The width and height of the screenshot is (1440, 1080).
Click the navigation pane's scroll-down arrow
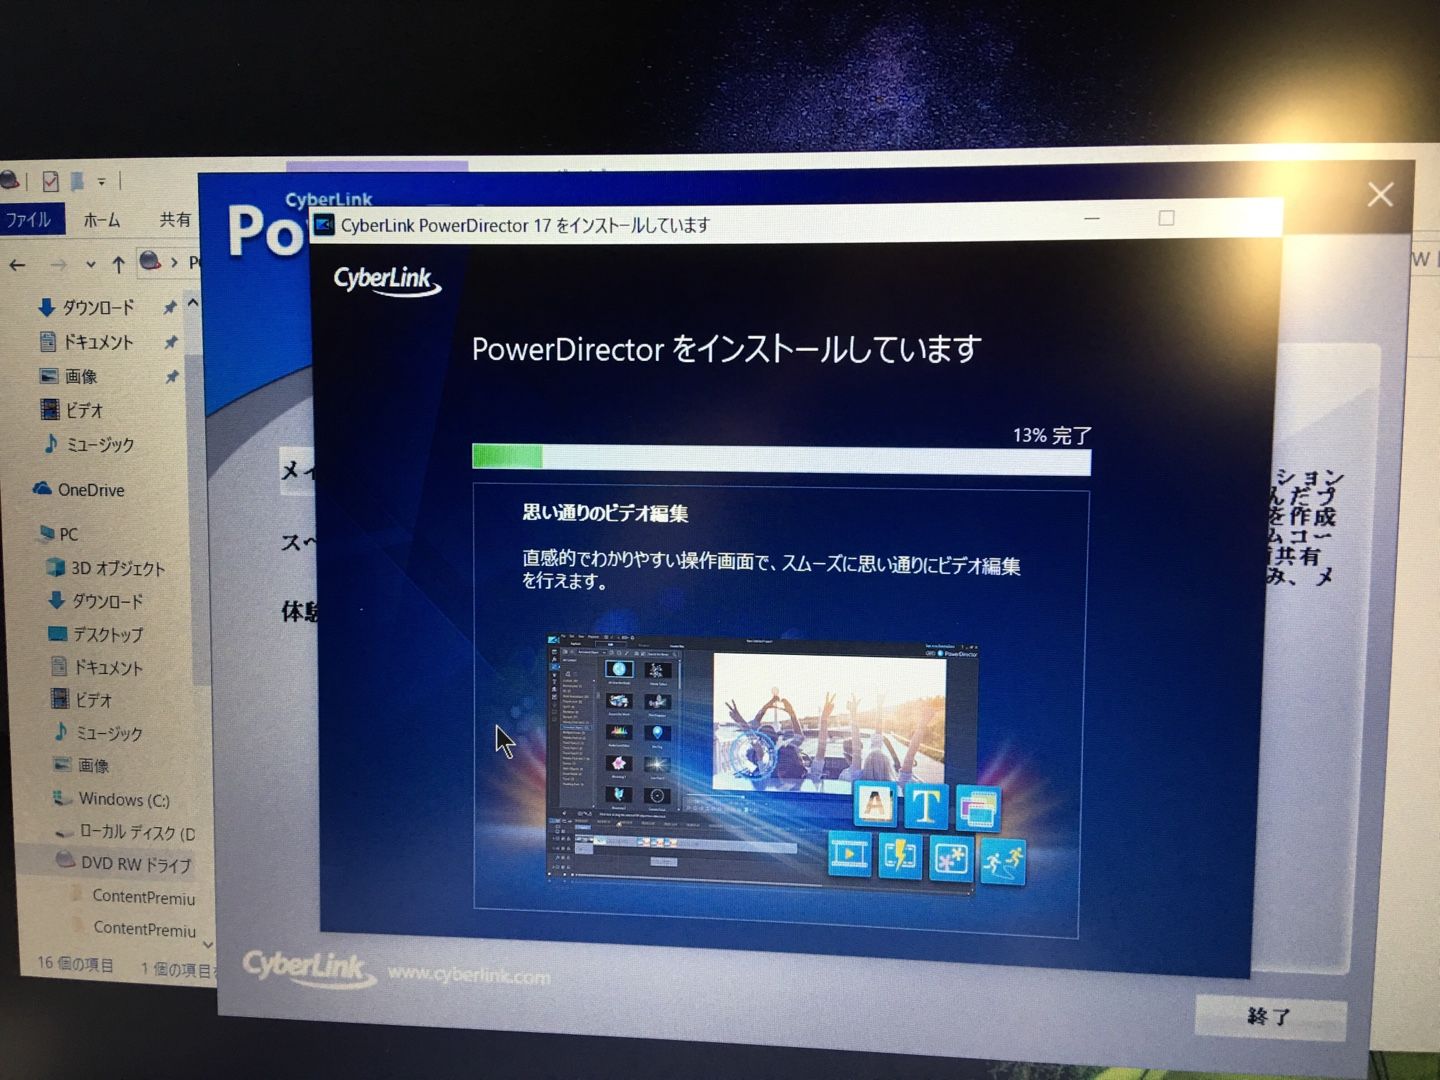pyautogui.click(x=207, y=944)
